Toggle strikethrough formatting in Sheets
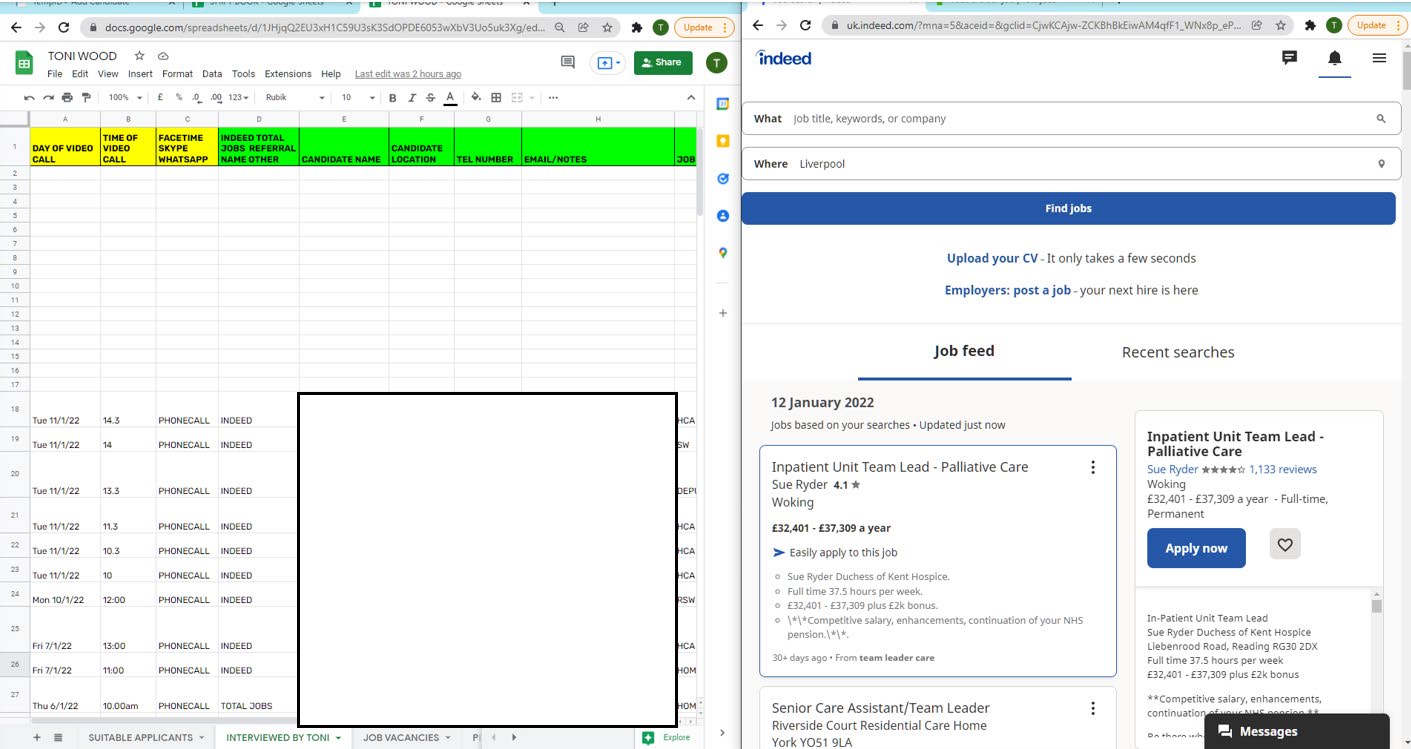1411x749 pixels. tap(430, 98)
